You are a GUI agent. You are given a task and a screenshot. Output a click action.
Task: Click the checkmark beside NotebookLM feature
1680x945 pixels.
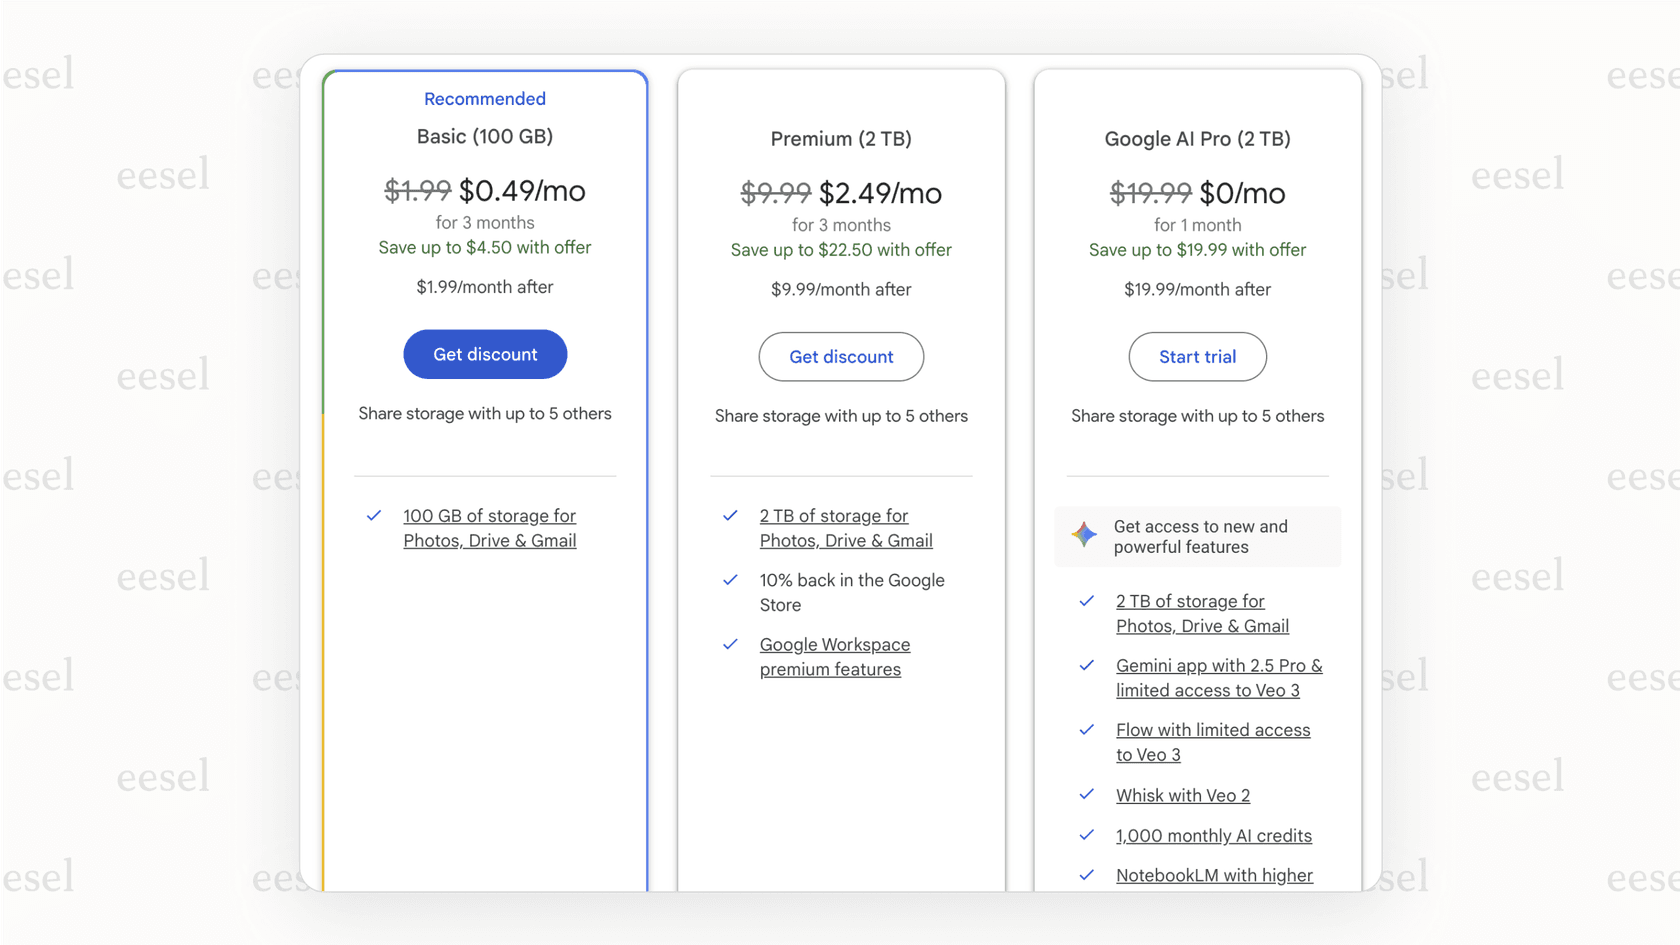[1087, 875]
